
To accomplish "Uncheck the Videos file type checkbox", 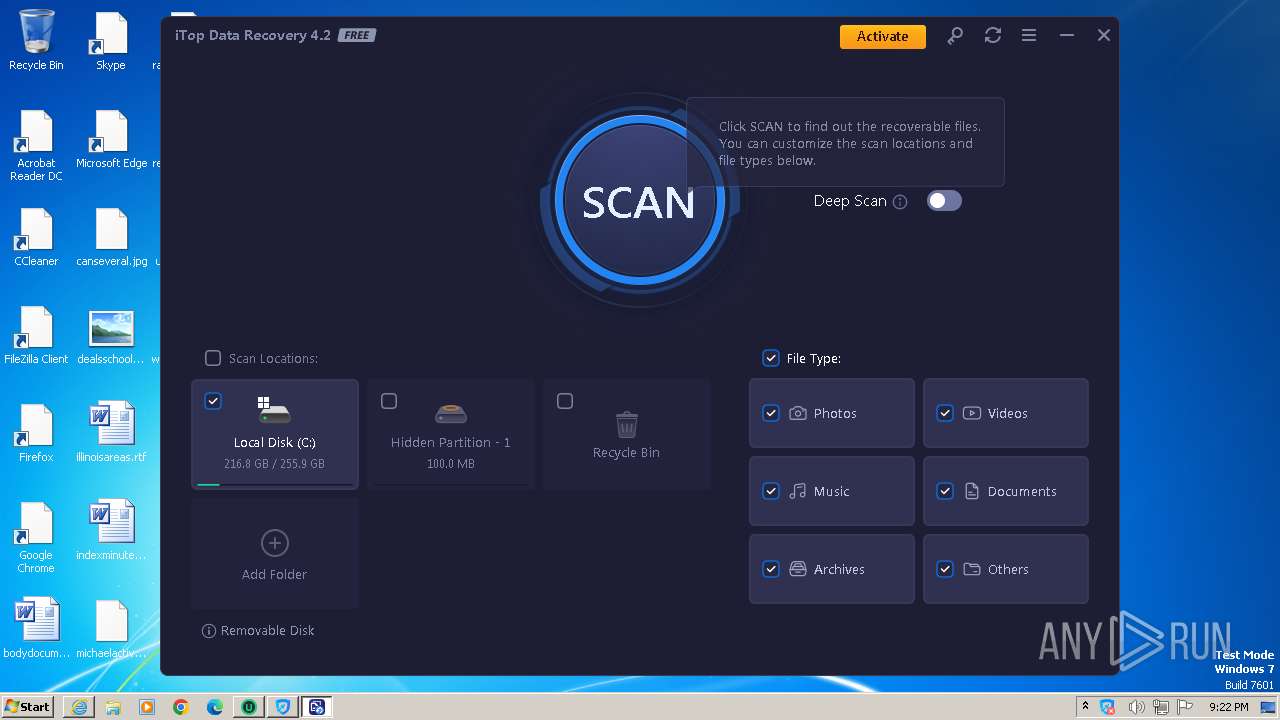I will tap(945, 413).
